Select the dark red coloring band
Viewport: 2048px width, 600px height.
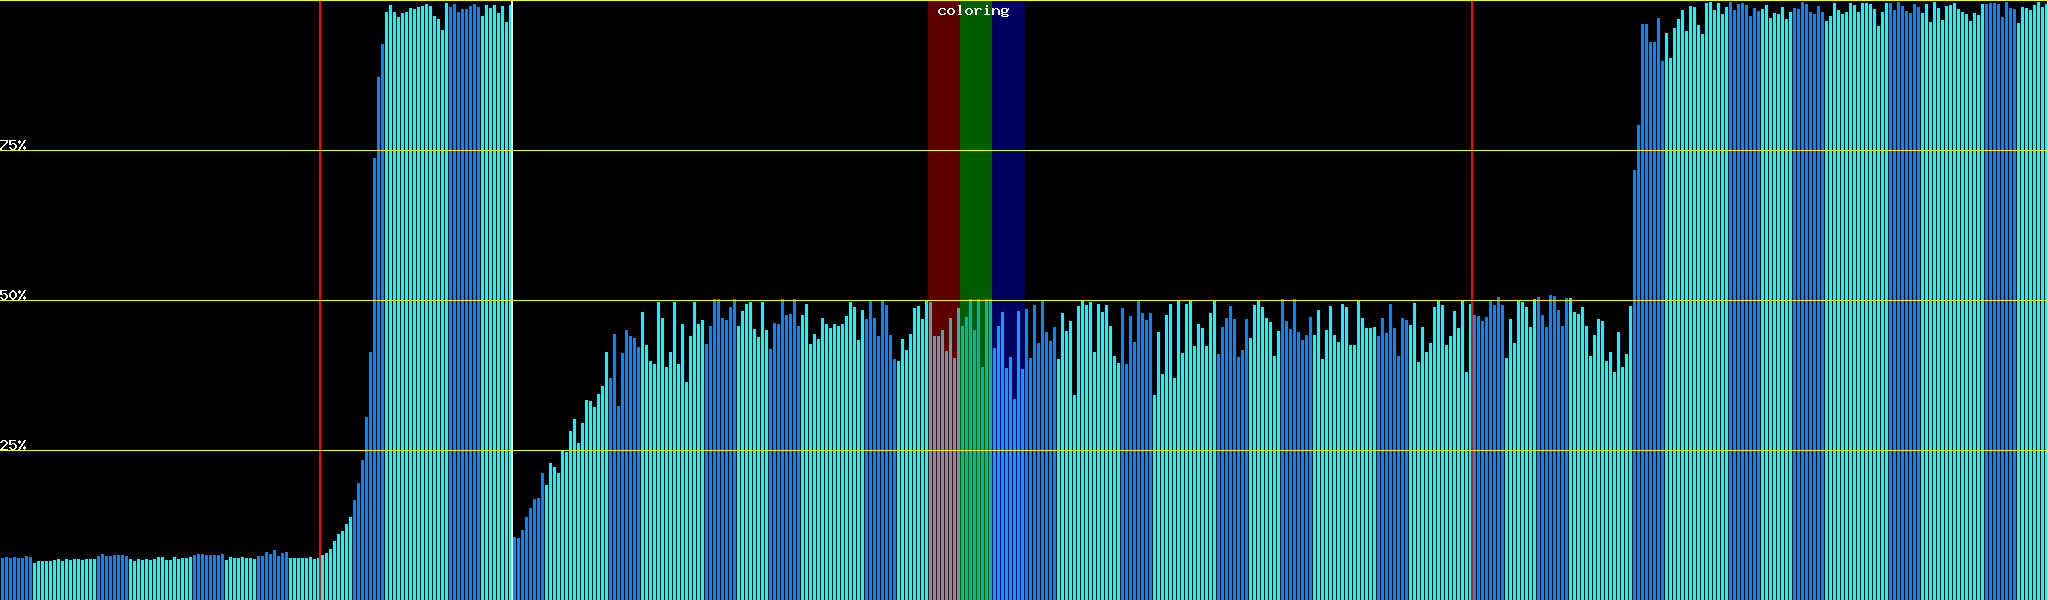[943, 150]
